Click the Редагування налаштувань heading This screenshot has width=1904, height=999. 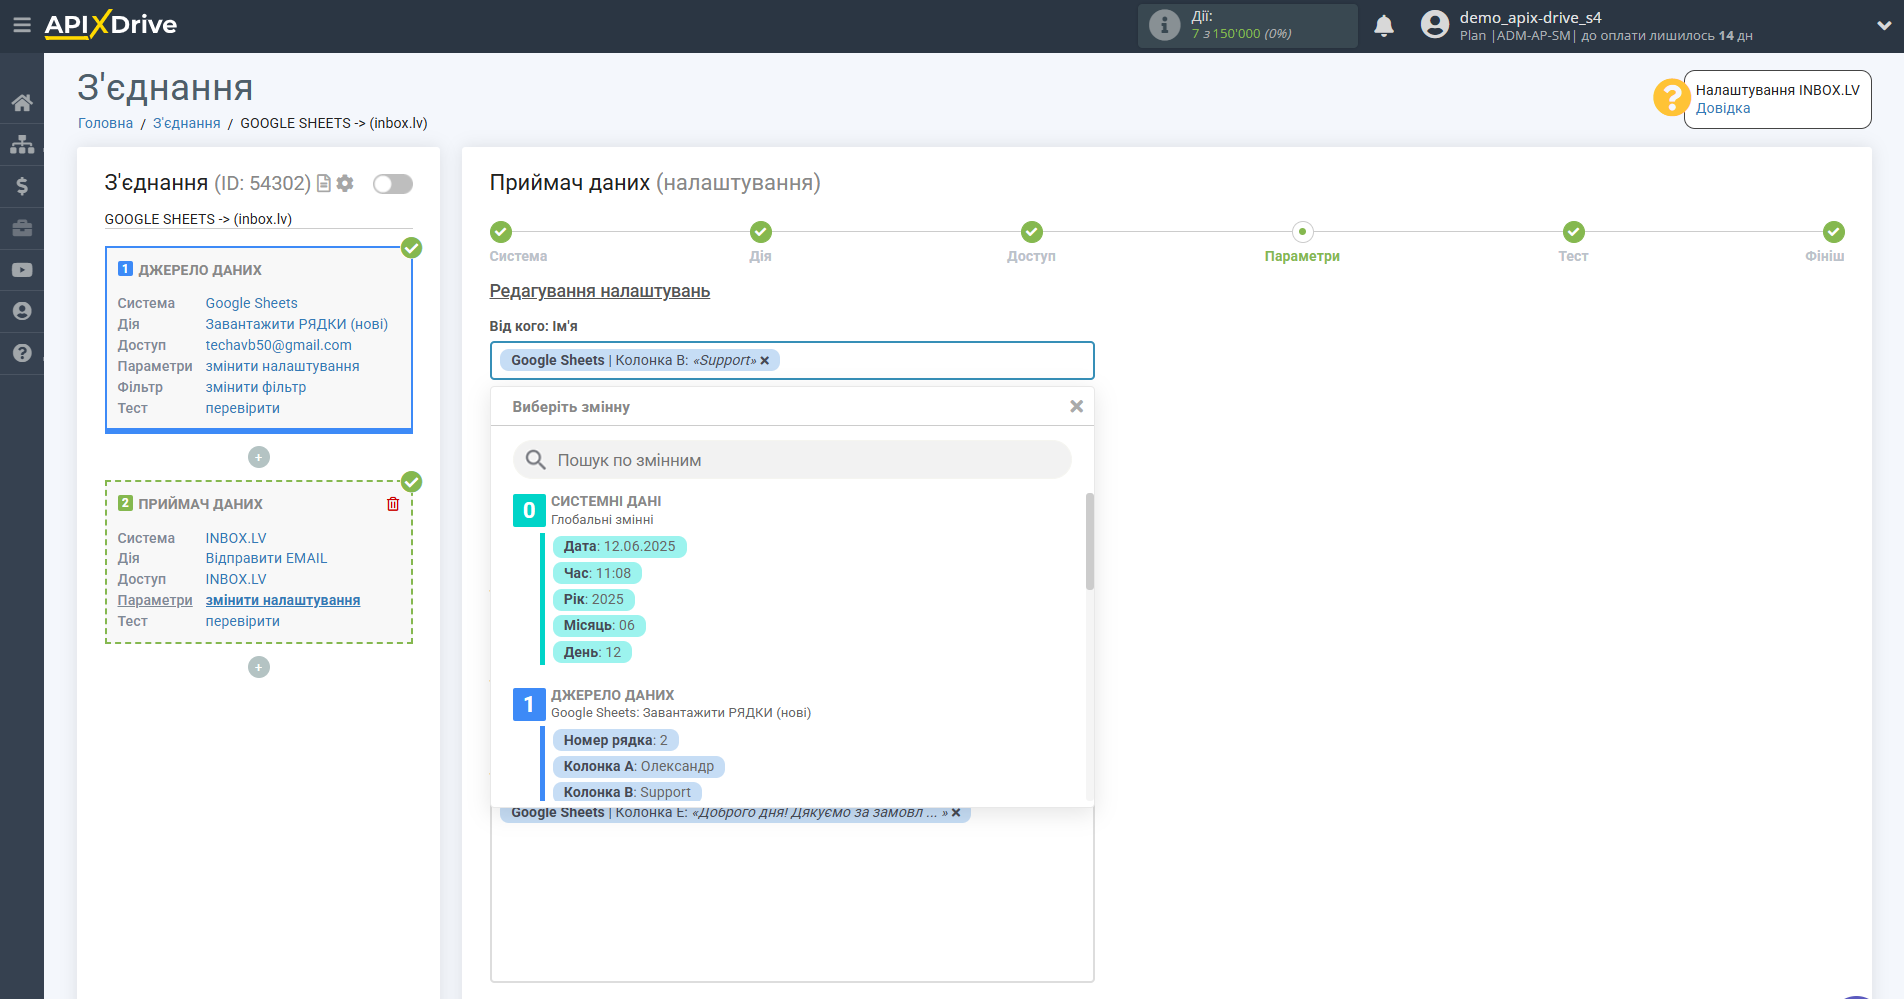click(x=600, y=291)
